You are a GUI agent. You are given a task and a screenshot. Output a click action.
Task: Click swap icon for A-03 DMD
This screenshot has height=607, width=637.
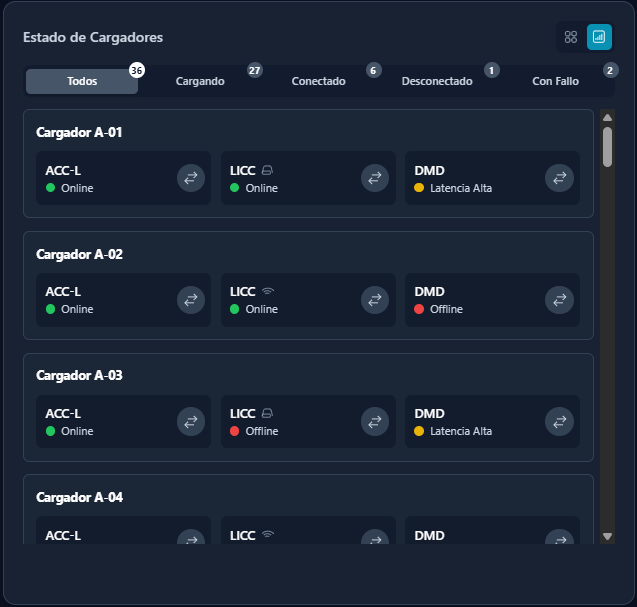[559, 421]
